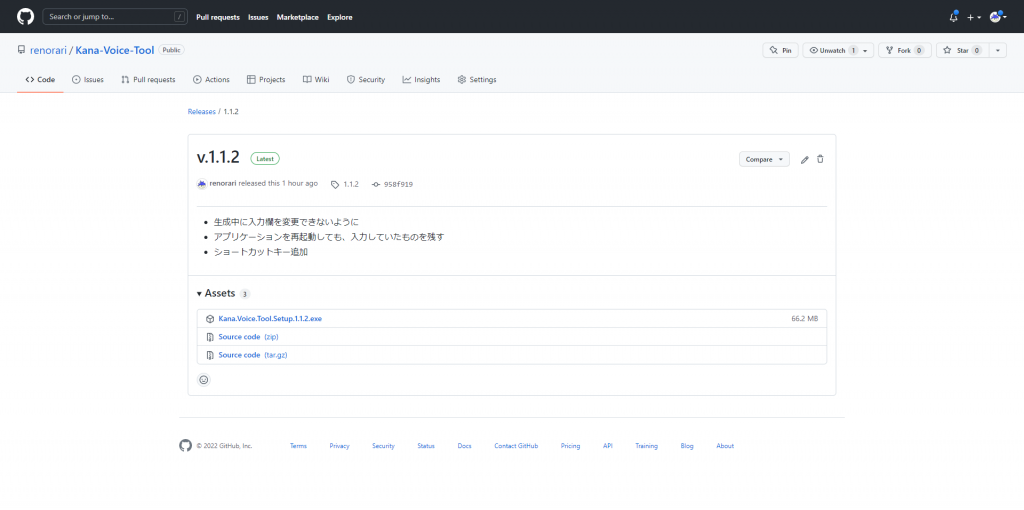The width and height of the screenshot is (1024, 510).
Task: Switch to the Actions tab
Action: point(211,80)
